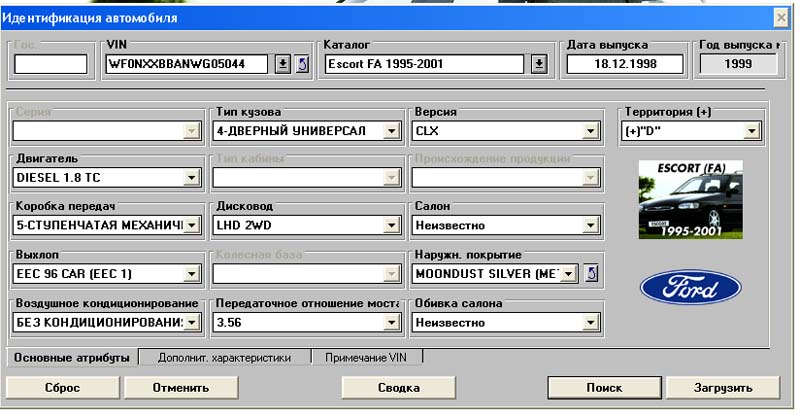Switch to Дополнит. характеристики tab
Image resolution: width=800 pixels, height=416 pixels.
225,357
